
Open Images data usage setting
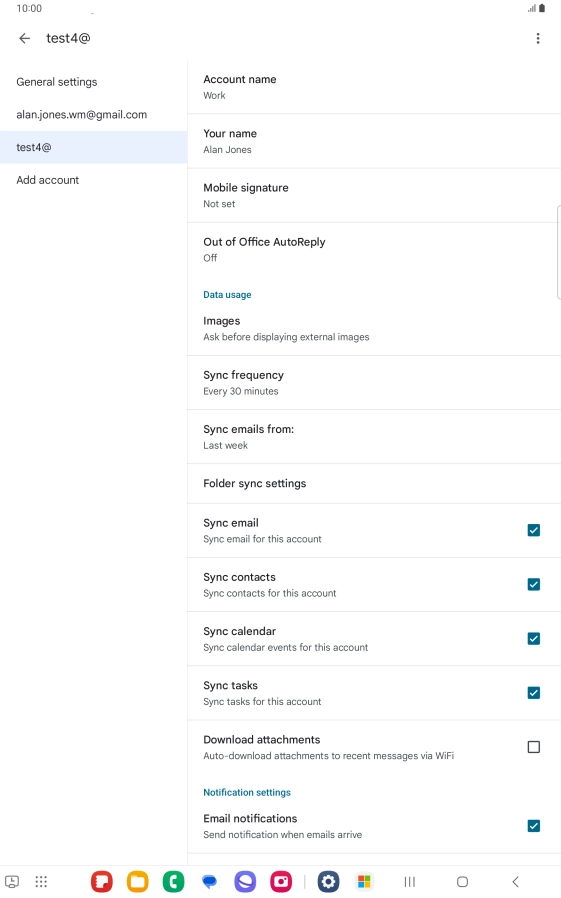374,329
